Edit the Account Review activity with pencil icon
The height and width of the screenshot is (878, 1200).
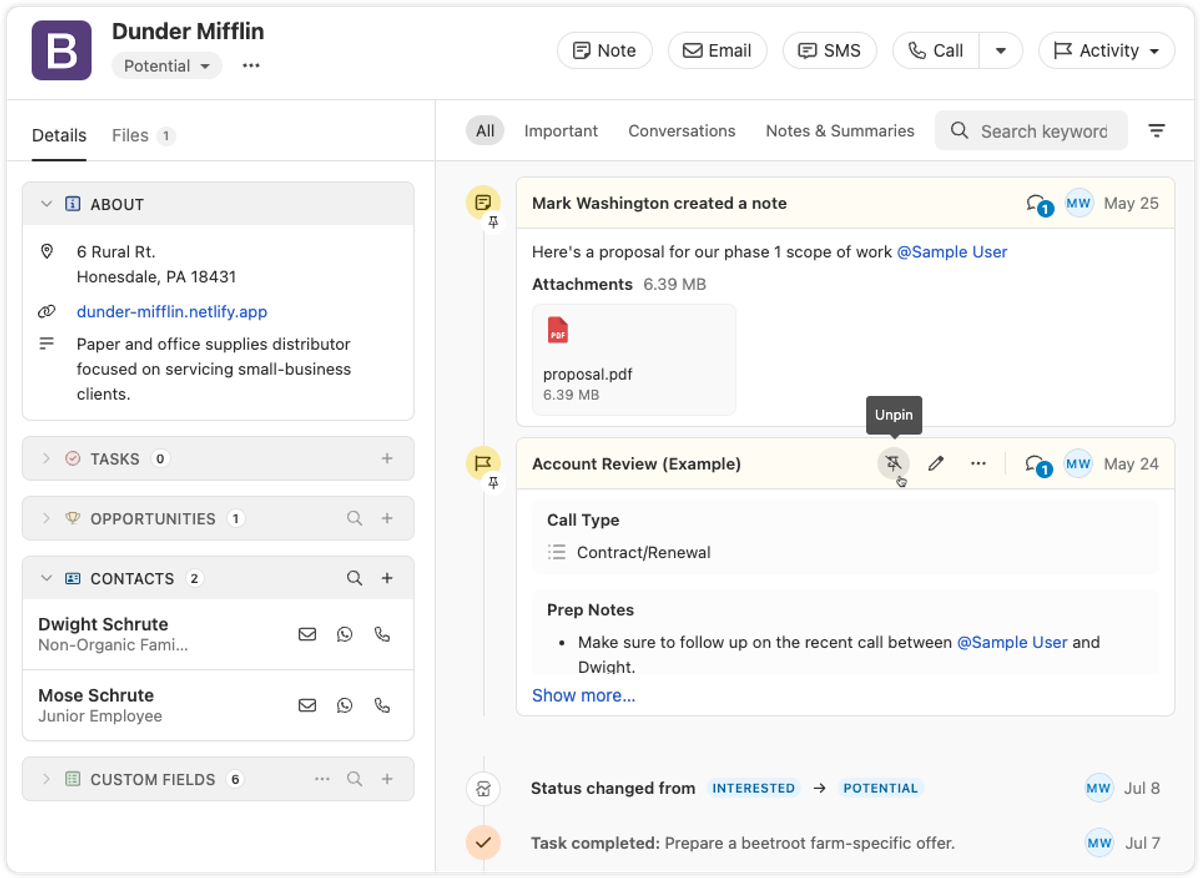(x=935, y=463)
